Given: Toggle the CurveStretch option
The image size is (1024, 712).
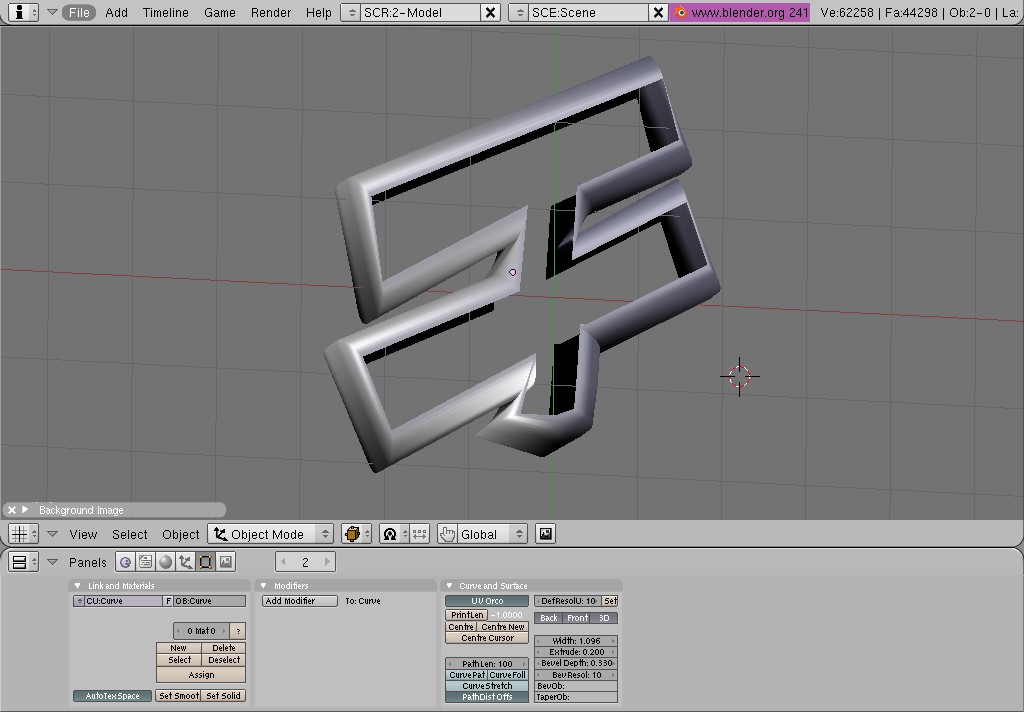Looking at the screenshot, I should [486, 686].
